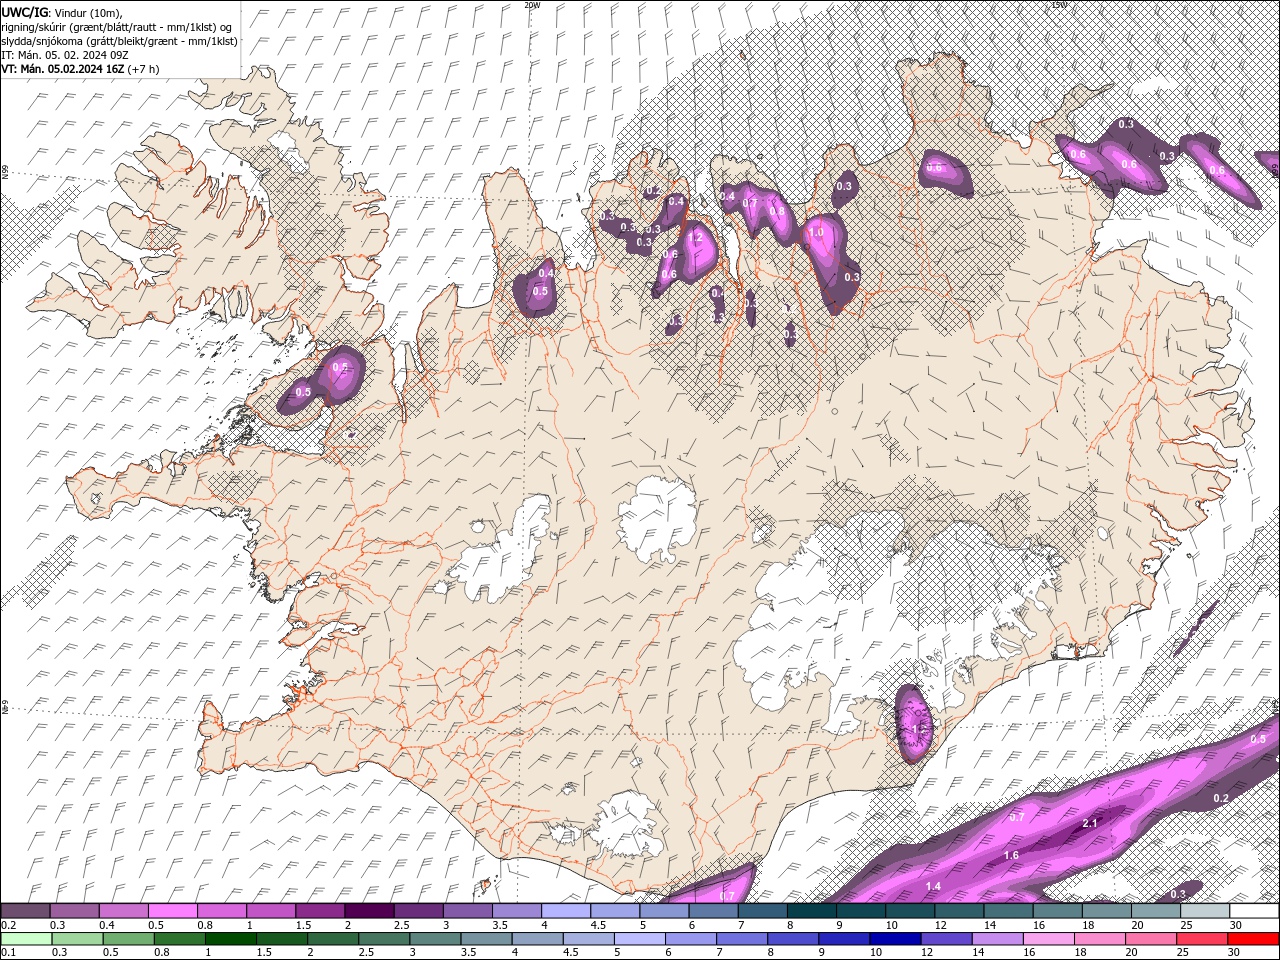Select the snow scale swatch for 20
This screenshot has height=960, width=1280.
point(1157,911)
